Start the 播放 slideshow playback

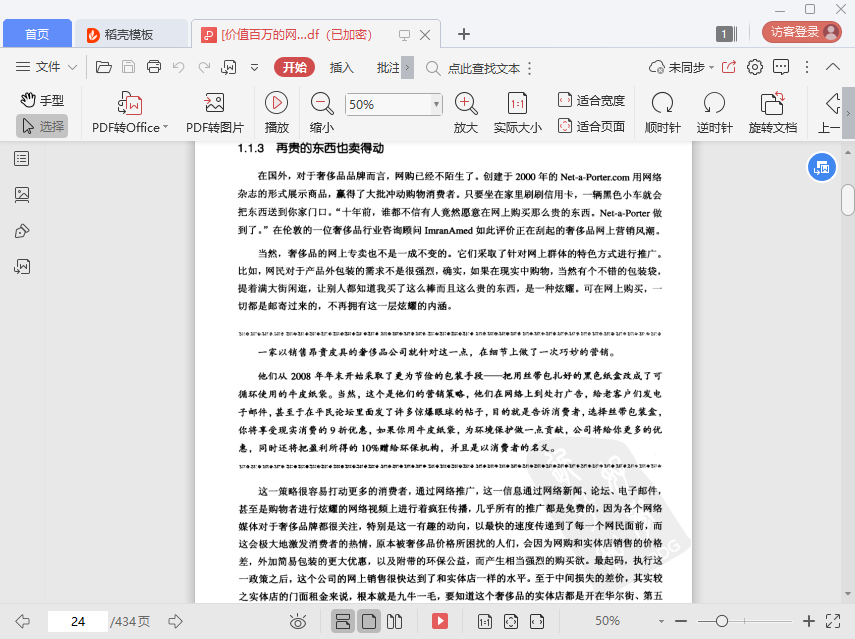(276, 113)
